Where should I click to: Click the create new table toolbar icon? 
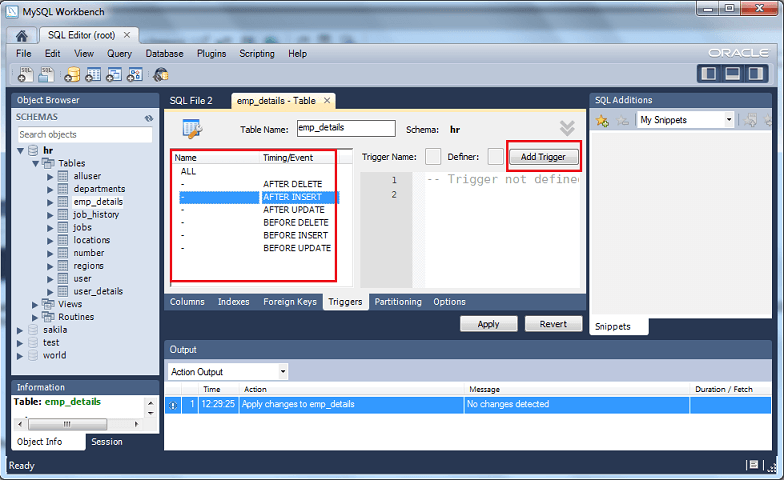[93, 74]
